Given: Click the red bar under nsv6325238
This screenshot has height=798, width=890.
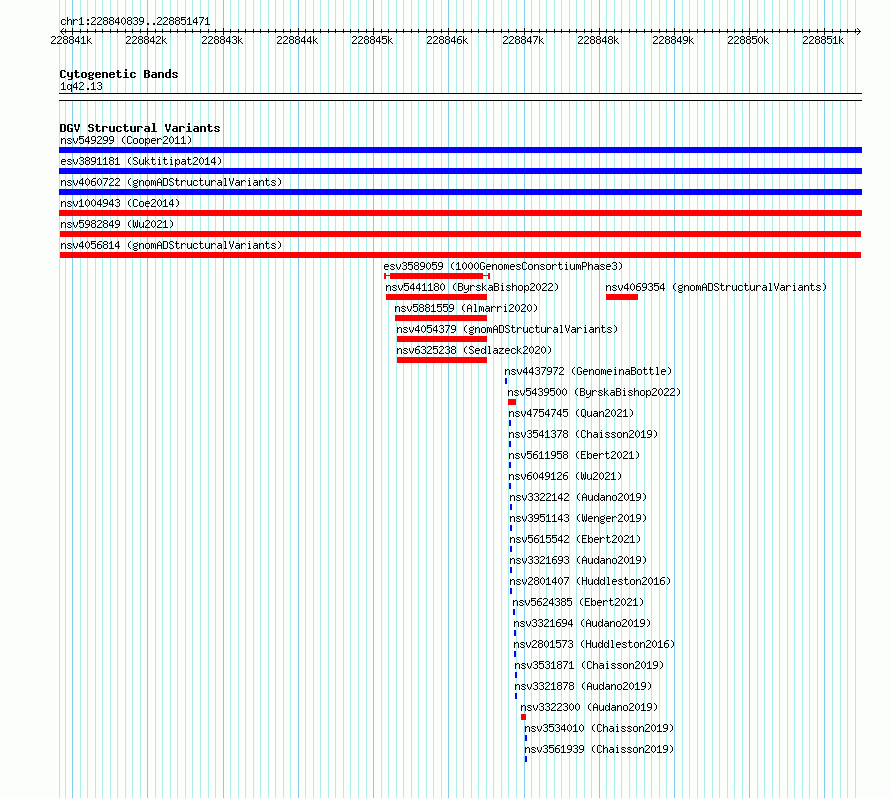Looking at the screenshot, I should (x=442, y=360).
